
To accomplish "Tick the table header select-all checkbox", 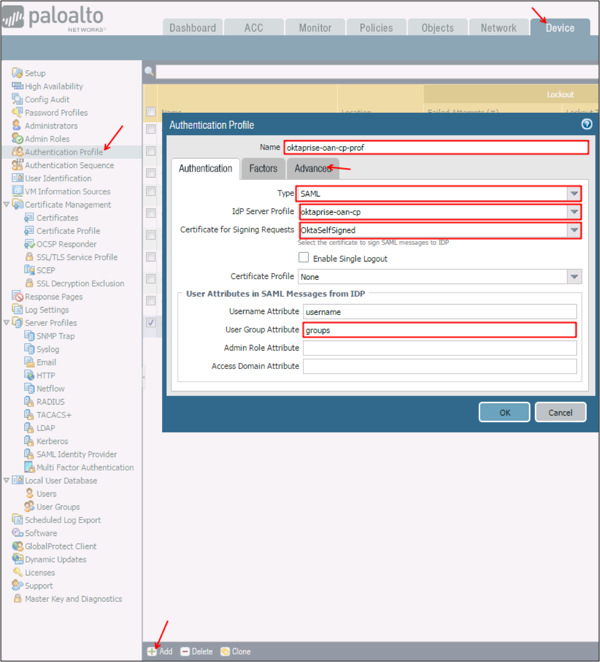I will tap(151, 112).
